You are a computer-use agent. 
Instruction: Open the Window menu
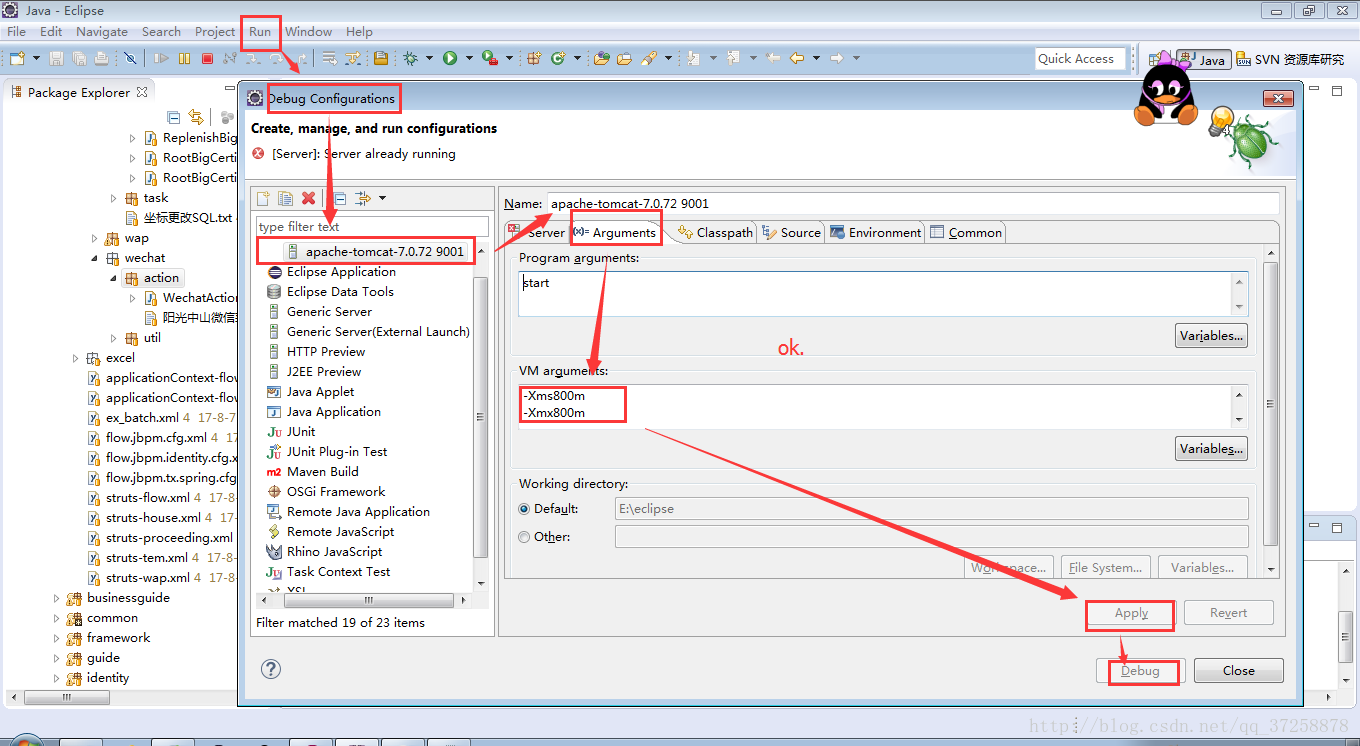(x=308, y=32)
